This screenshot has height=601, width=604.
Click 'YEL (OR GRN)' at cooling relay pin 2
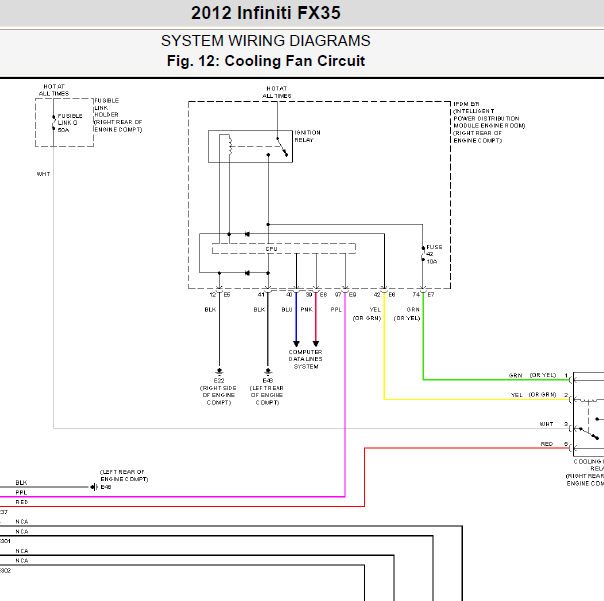[x=534, y=395]
